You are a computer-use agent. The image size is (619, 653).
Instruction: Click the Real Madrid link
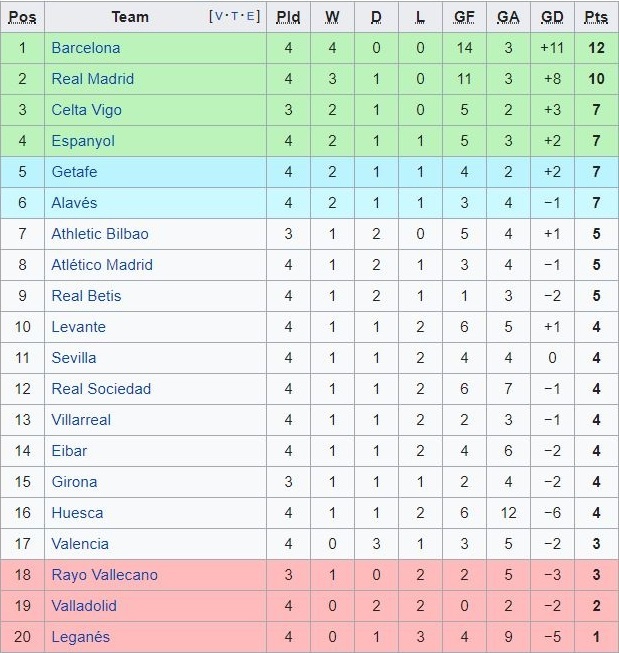92,79
